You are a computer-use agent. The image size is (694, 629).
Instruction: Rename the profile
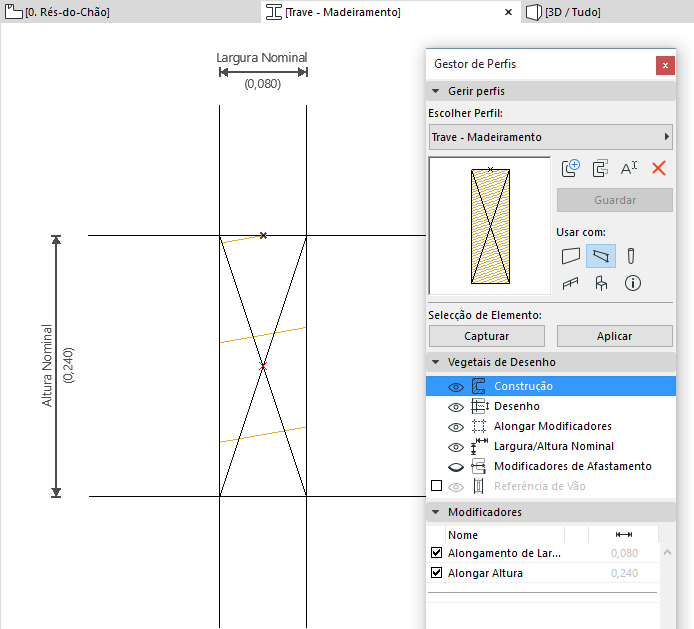click(x=629, y=169)
